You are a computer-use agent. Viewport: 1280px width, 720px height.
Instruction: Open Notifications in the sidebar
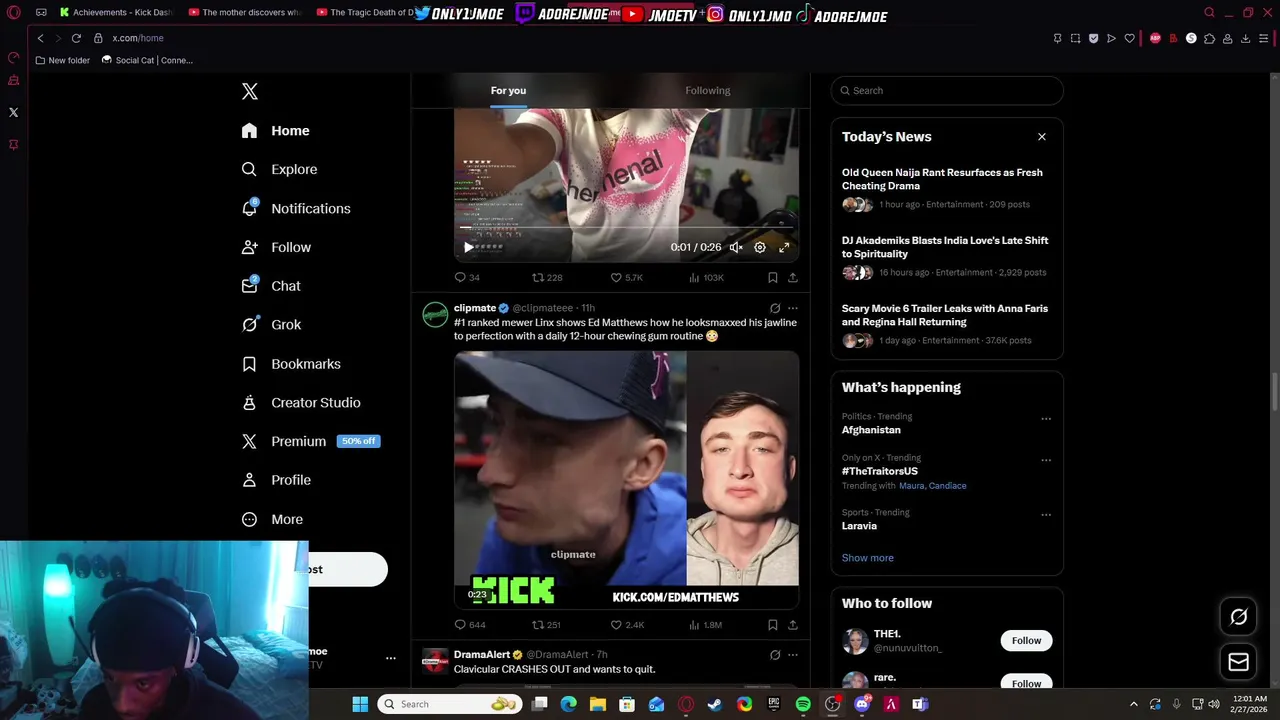coord(296,209)
